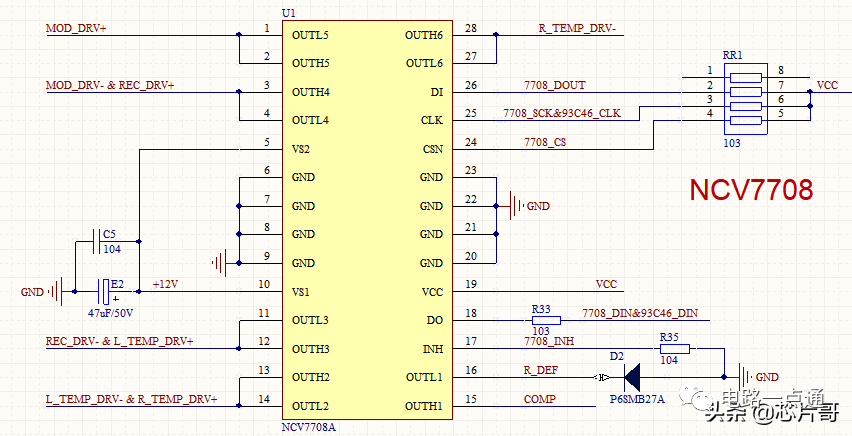Select the MOD_DRV+ net label
The image size is (852, 436).
click(76, 28)
